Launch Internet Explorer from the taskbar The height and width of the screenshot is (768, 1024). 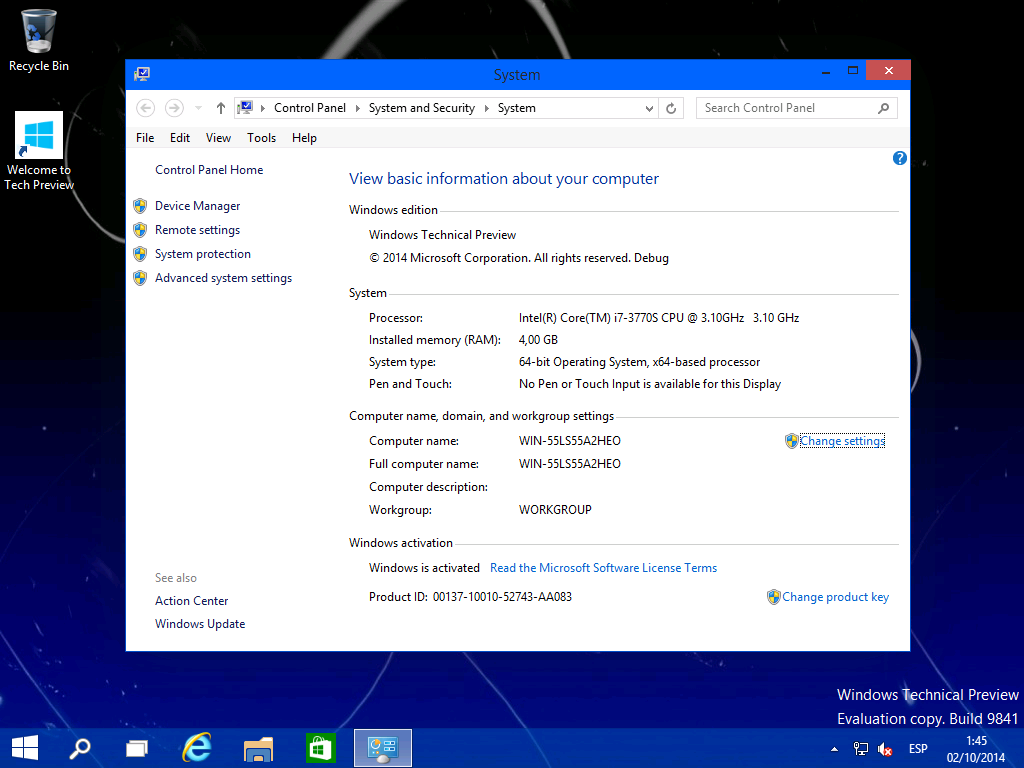(x=197, y=747)
